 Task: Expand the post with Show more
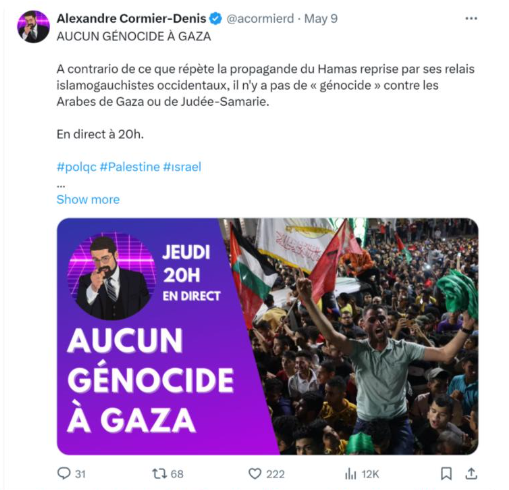point(88,199)
